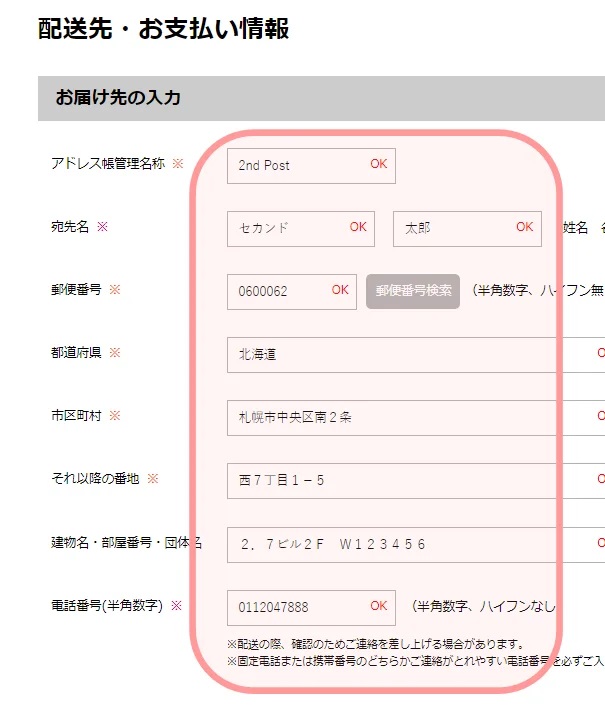Click the note about 固定電話または携帯番号
This screenshot has width=605, height=727.
click(x=416, y=661)
